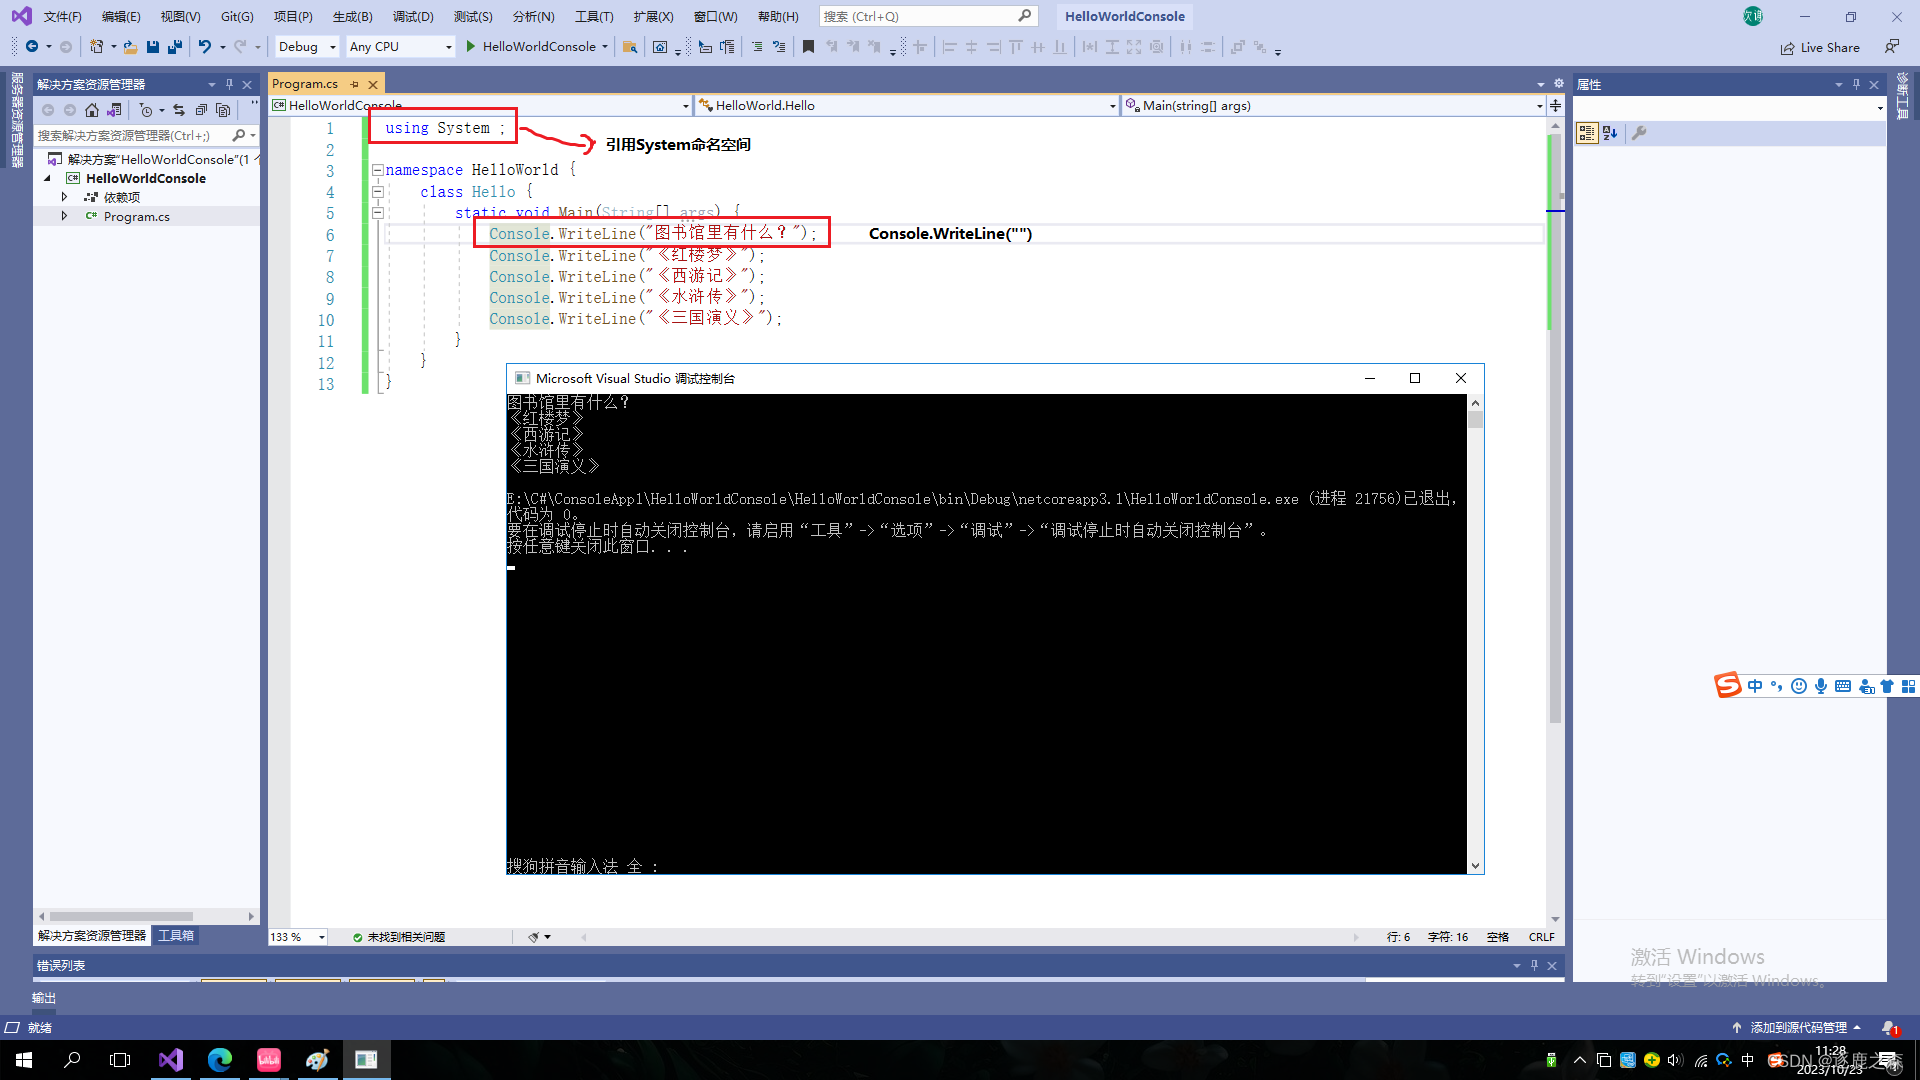
Task: Open the Git(G) menu
Action: pyautogui.click(x=237, y=16)
